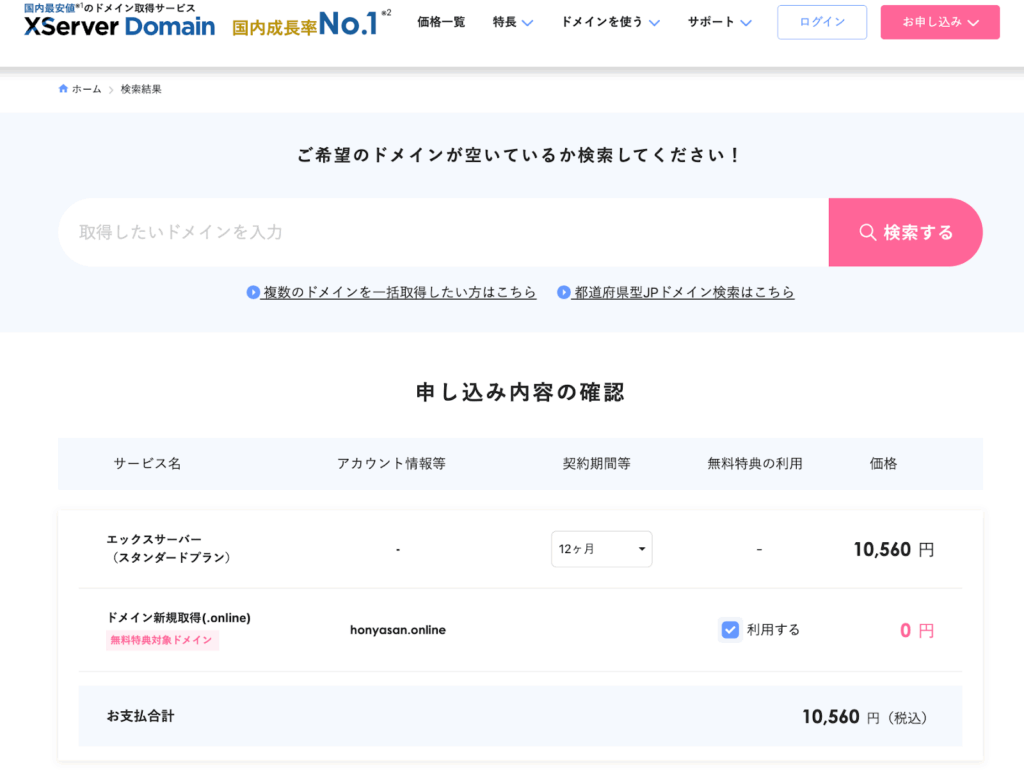
Task: Expand the 特長 menu
Action: pyautogui.click(x=513, y=22)
